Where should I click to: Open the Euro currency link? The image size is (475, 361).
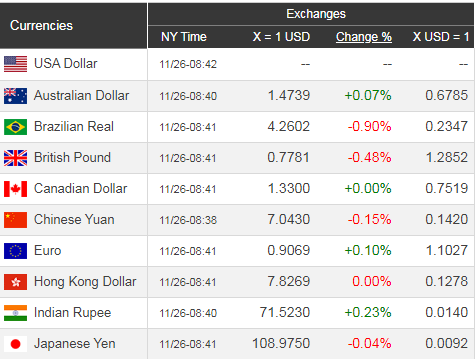48,251
